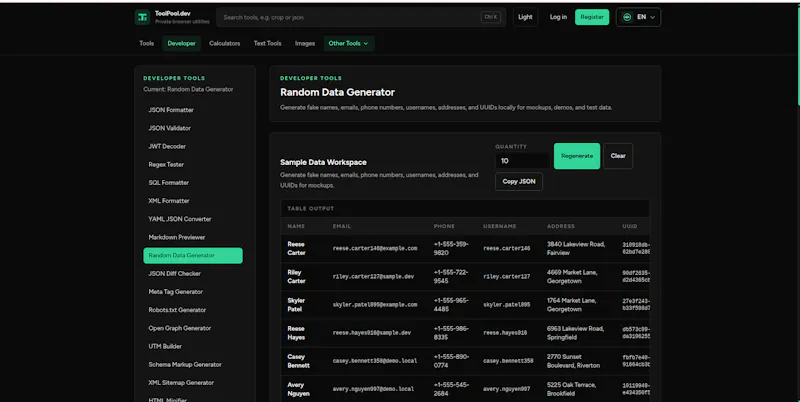Click address 3840 Lakeview Road, Fairview

(x=576, y=248)
